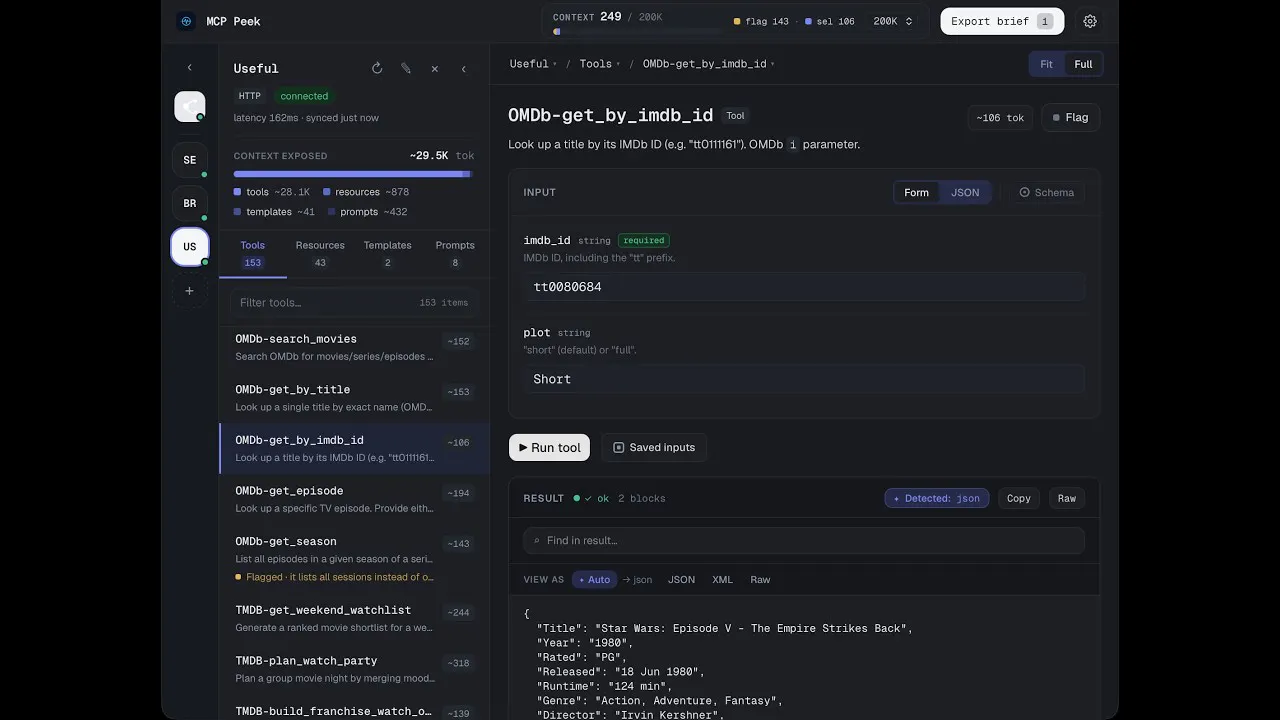This screenshot has width=1280, height=720.
Task: Click the flag 143 indicator
Action: [761, 21]
